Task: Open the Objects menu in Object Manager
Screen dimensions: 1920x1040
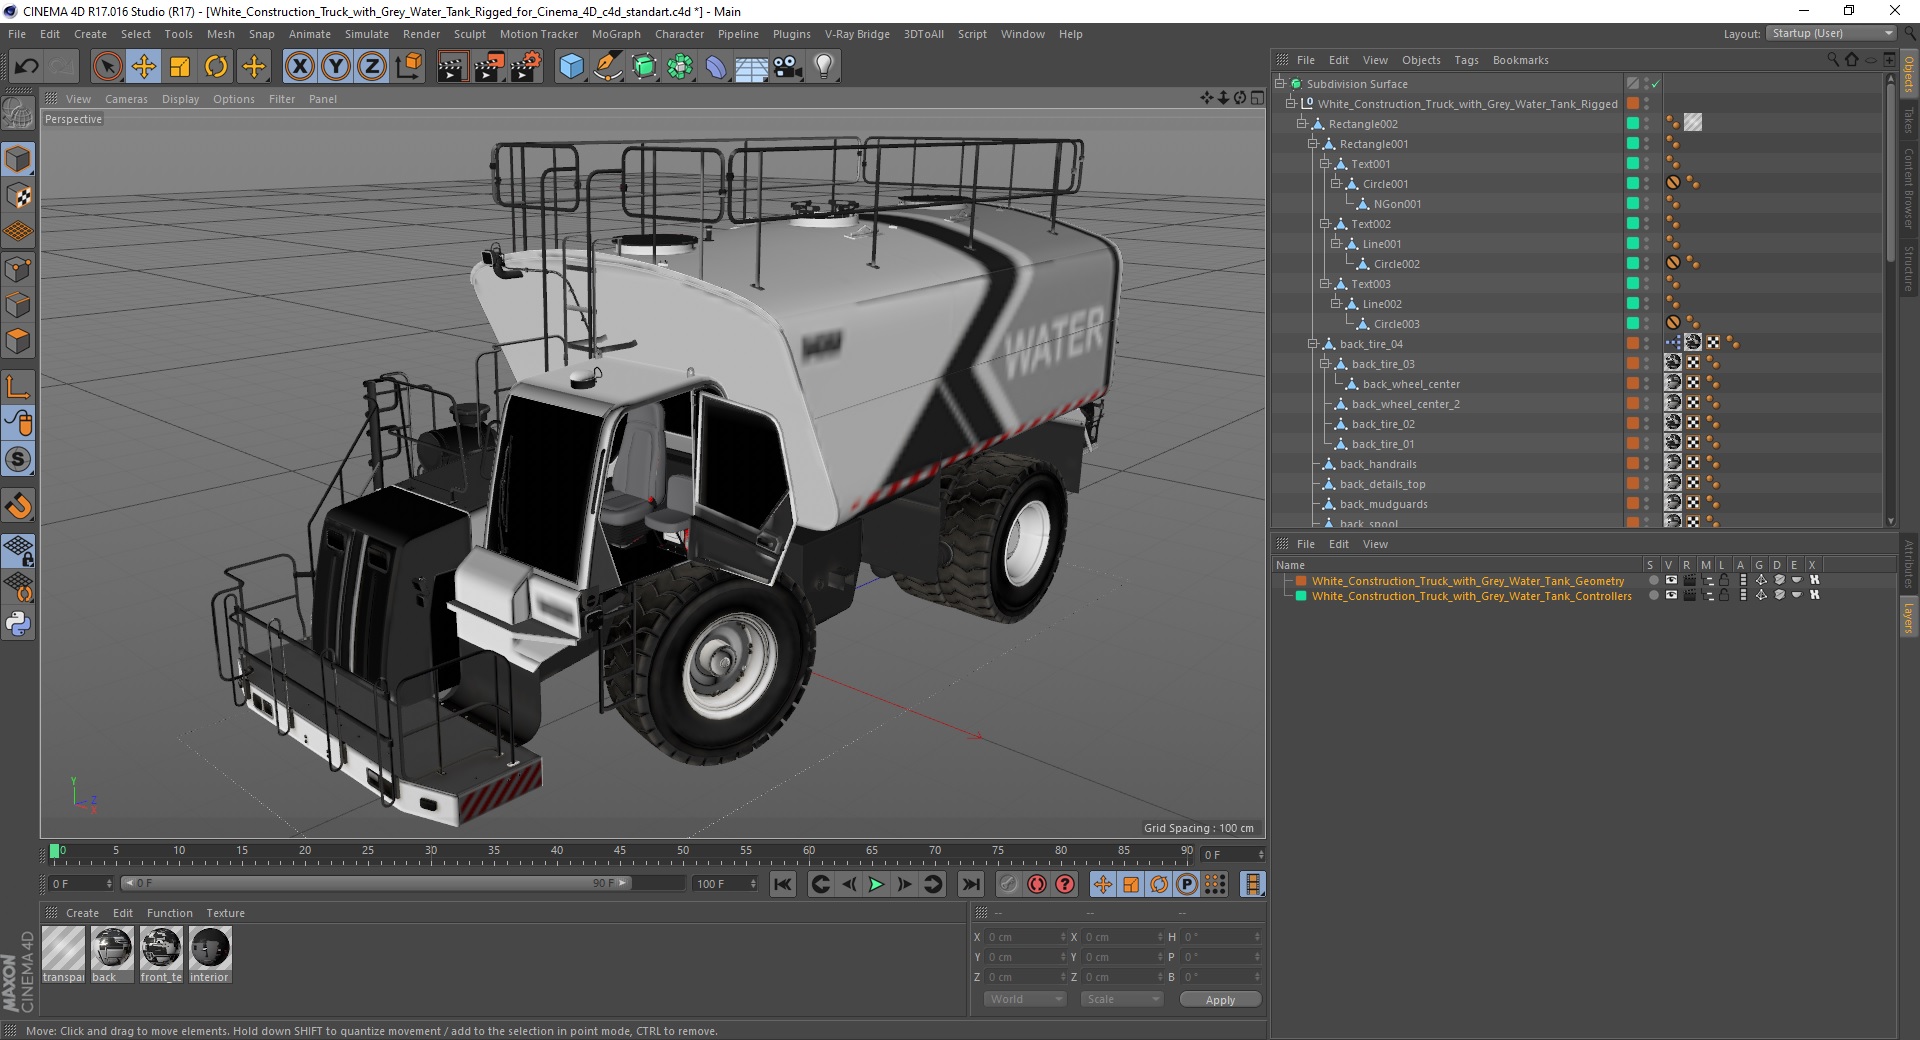Action: click(1421, 60)
